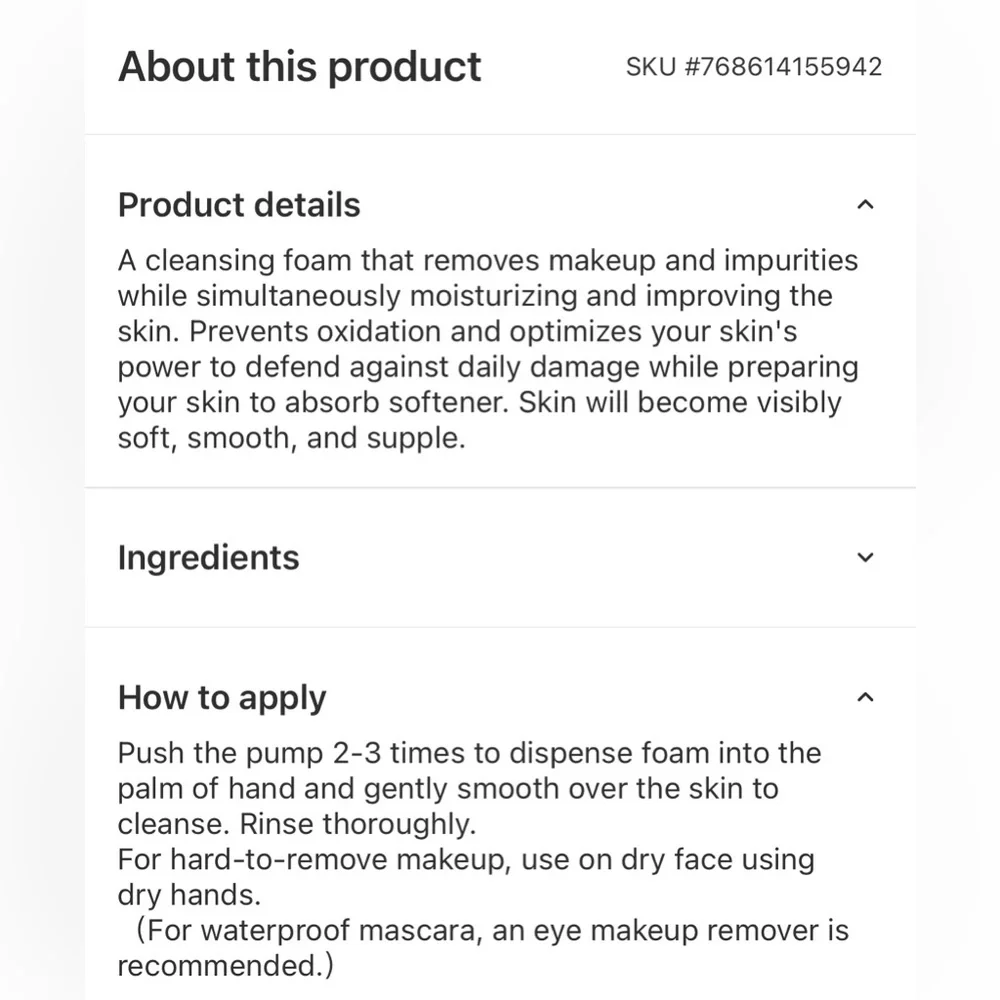Click the word 'recommended.)' at the bottom
Screen dimensions: 1000x1000
coord(226,966)
